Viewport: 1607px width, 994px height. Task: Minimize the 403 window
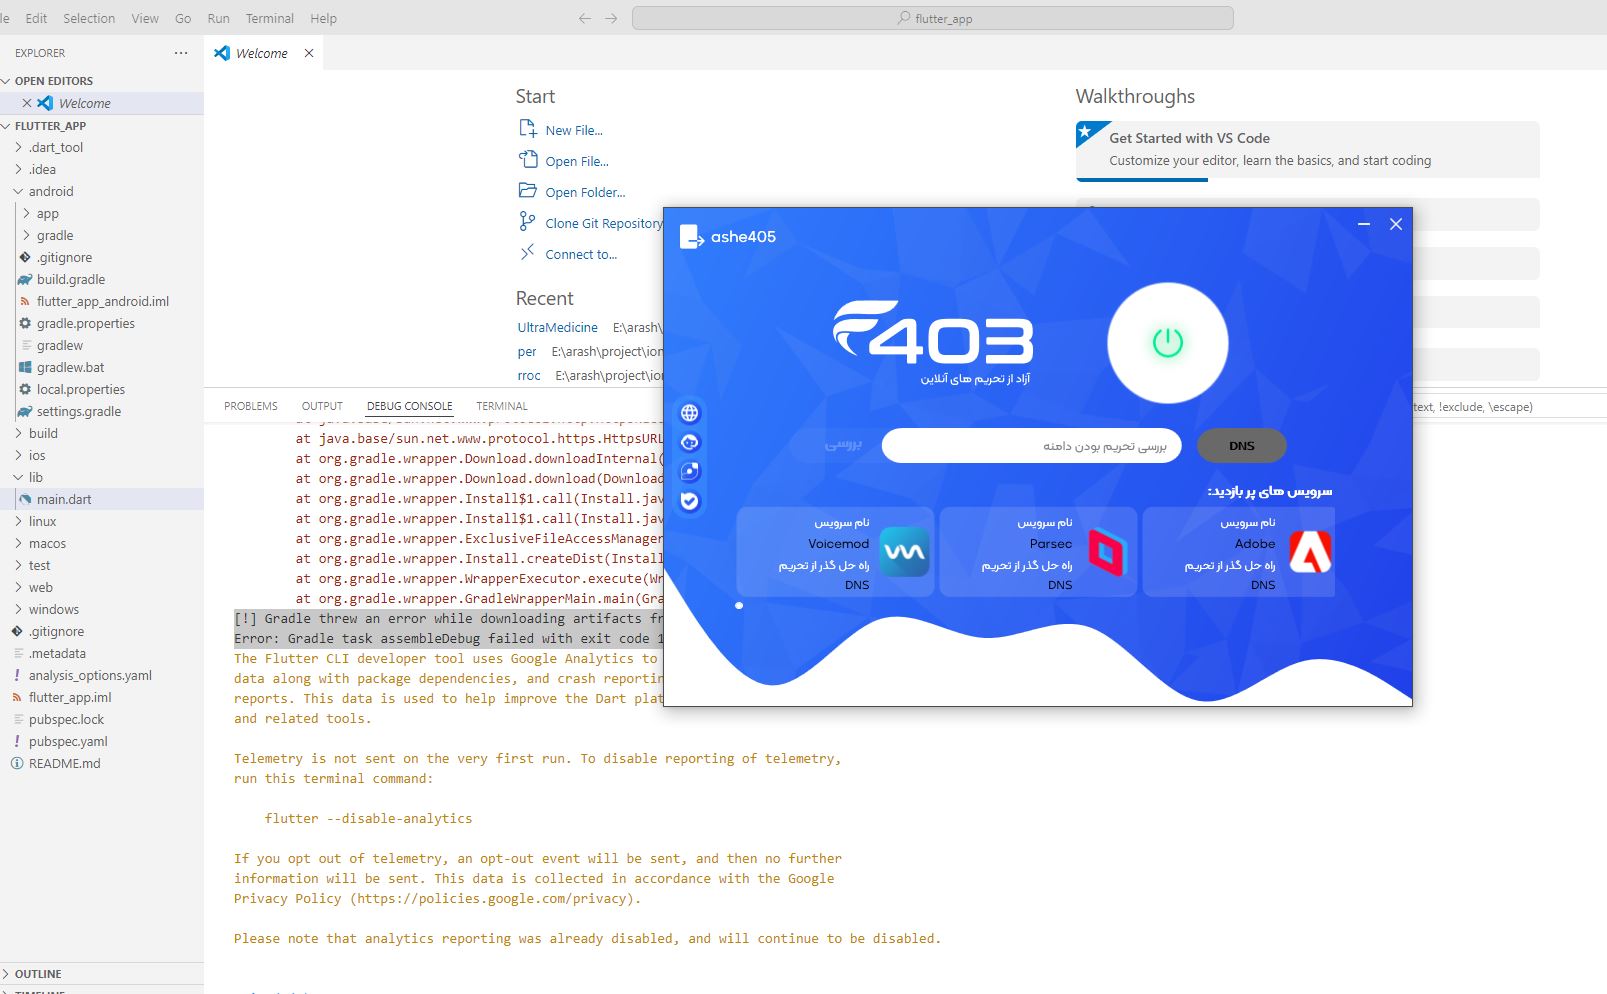(x=1363, y=224)
